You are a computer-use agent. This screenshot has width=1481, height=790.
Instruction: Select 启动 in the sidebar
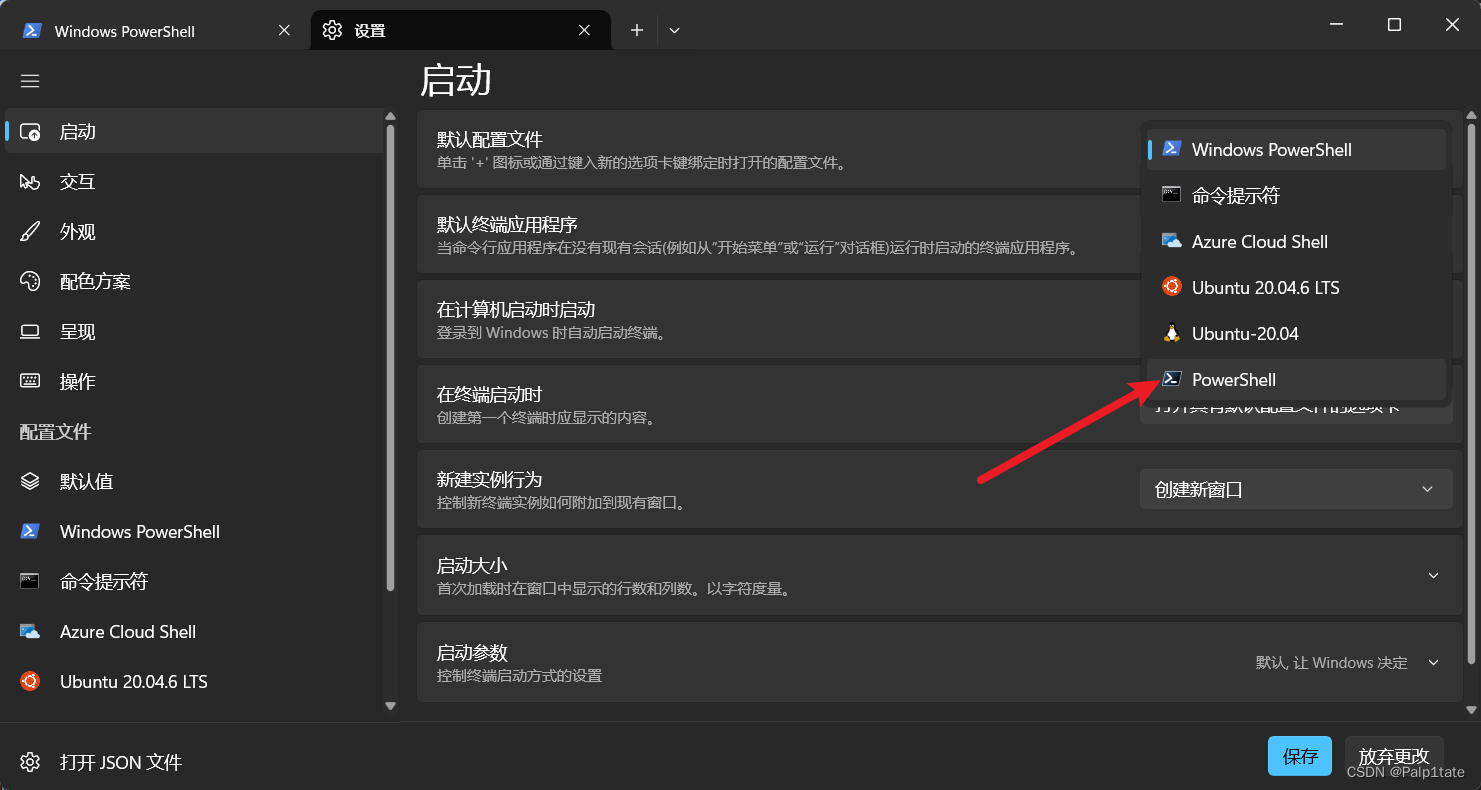tap(194, 131)
